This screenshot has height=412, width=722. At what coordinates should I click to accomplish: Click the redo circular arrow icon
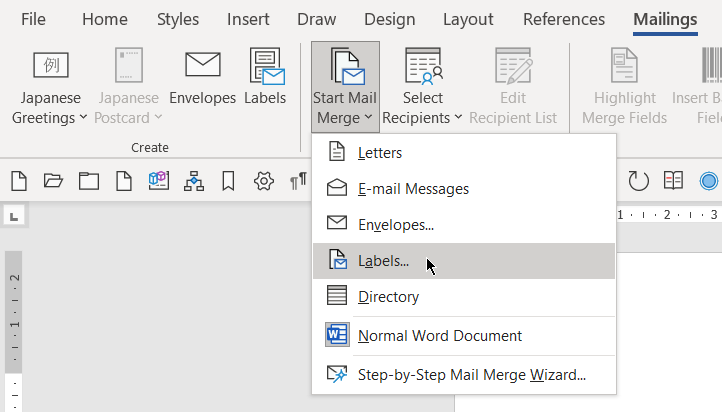click(x=638, y=181)
